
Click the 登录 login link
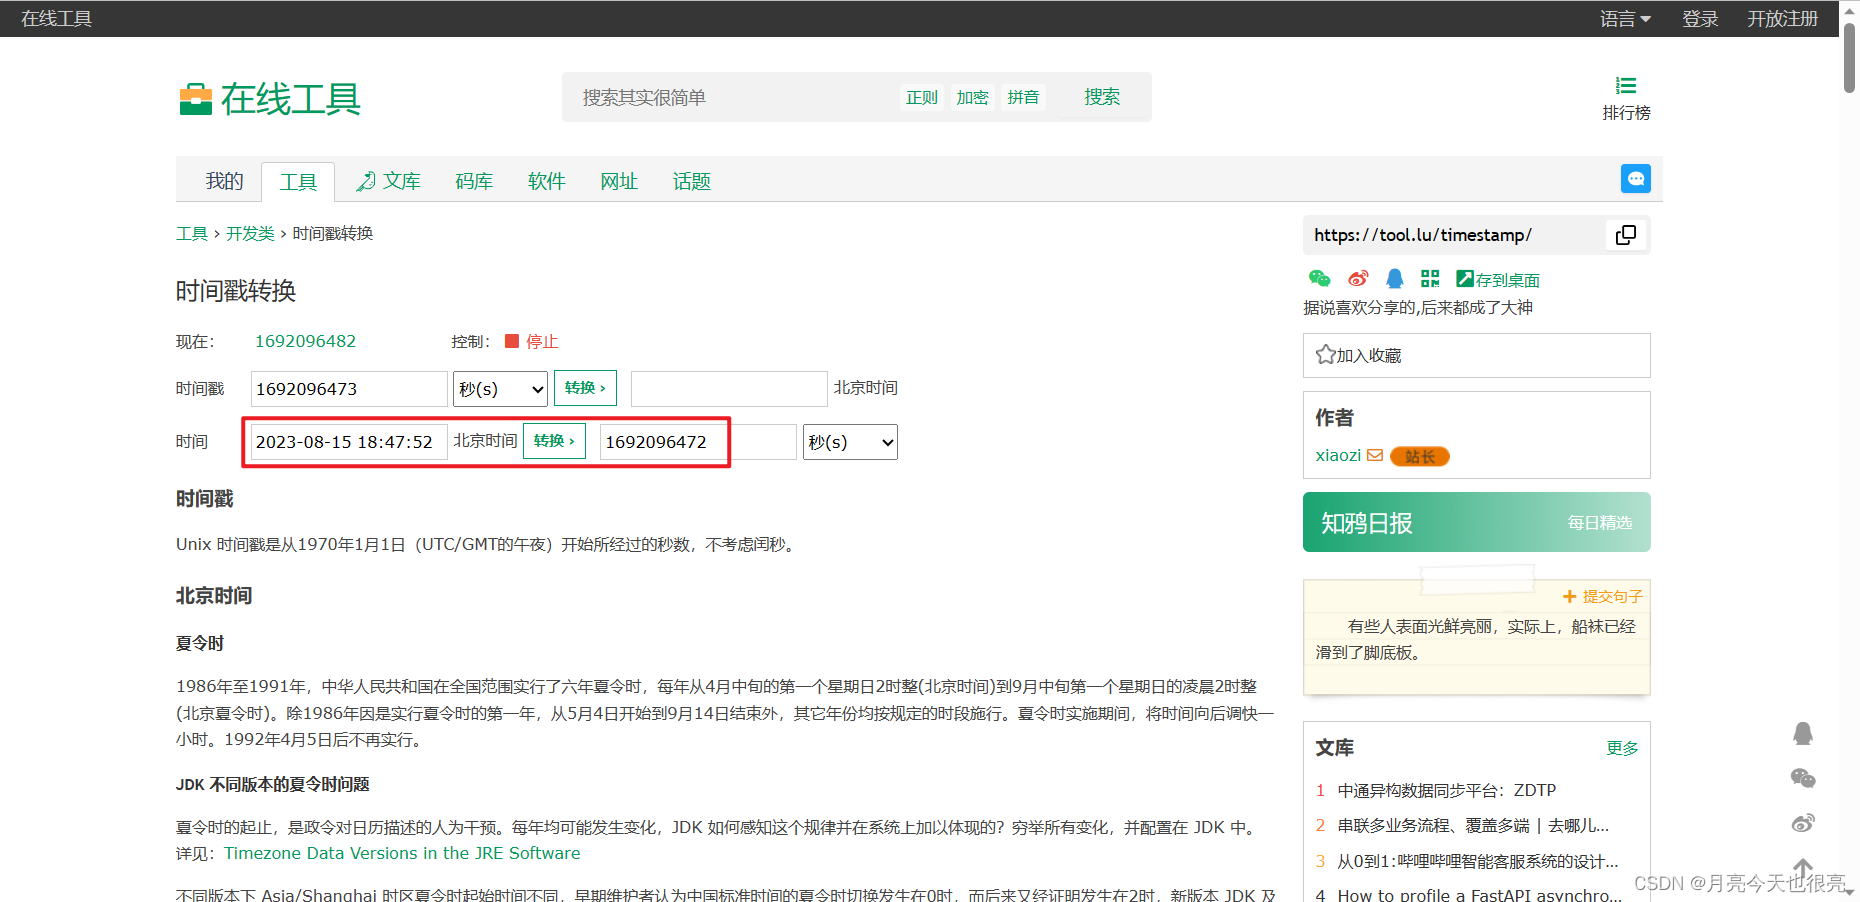click(1699, 19)
